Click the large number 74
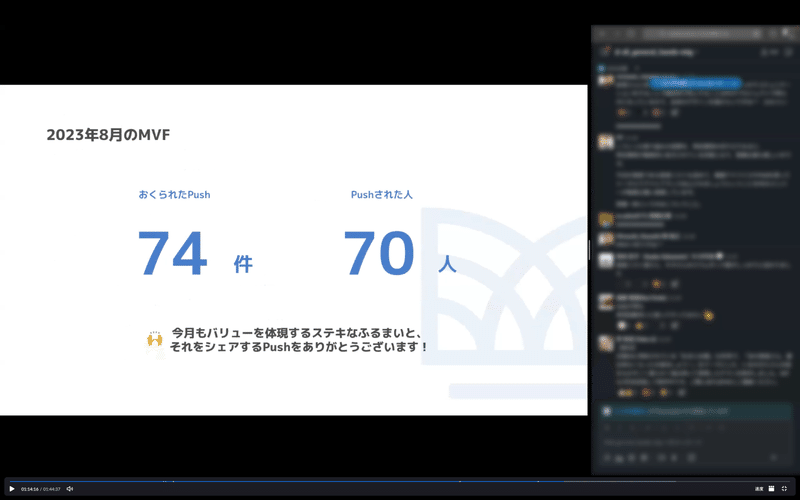800x500 pixels. pyautogui.click(x=172, y=254)
